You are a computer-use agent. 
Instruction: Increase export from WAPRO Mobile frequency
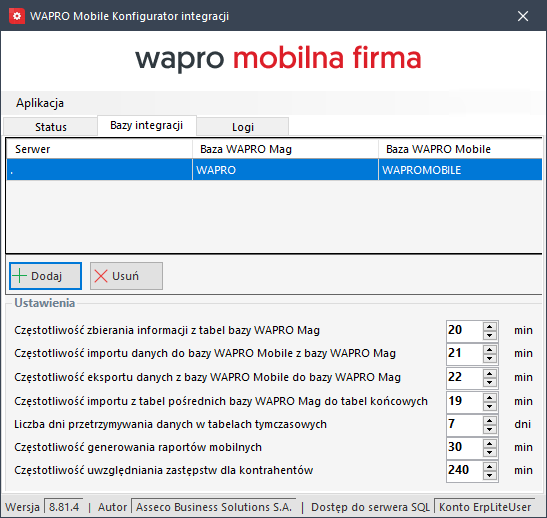tap(490, 374)
